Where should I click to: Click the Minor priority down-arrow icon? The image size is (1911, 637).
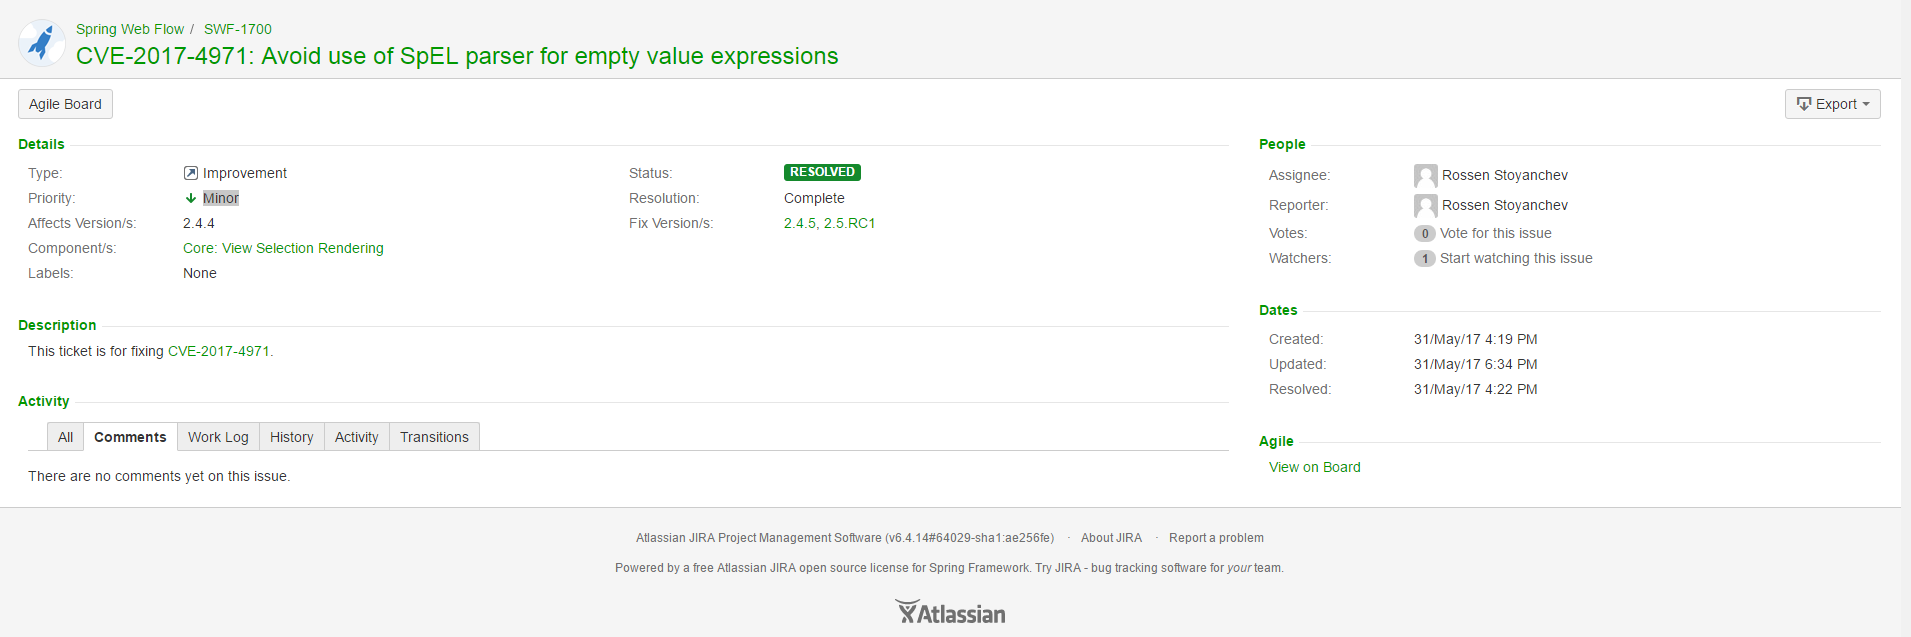point(191,198)
